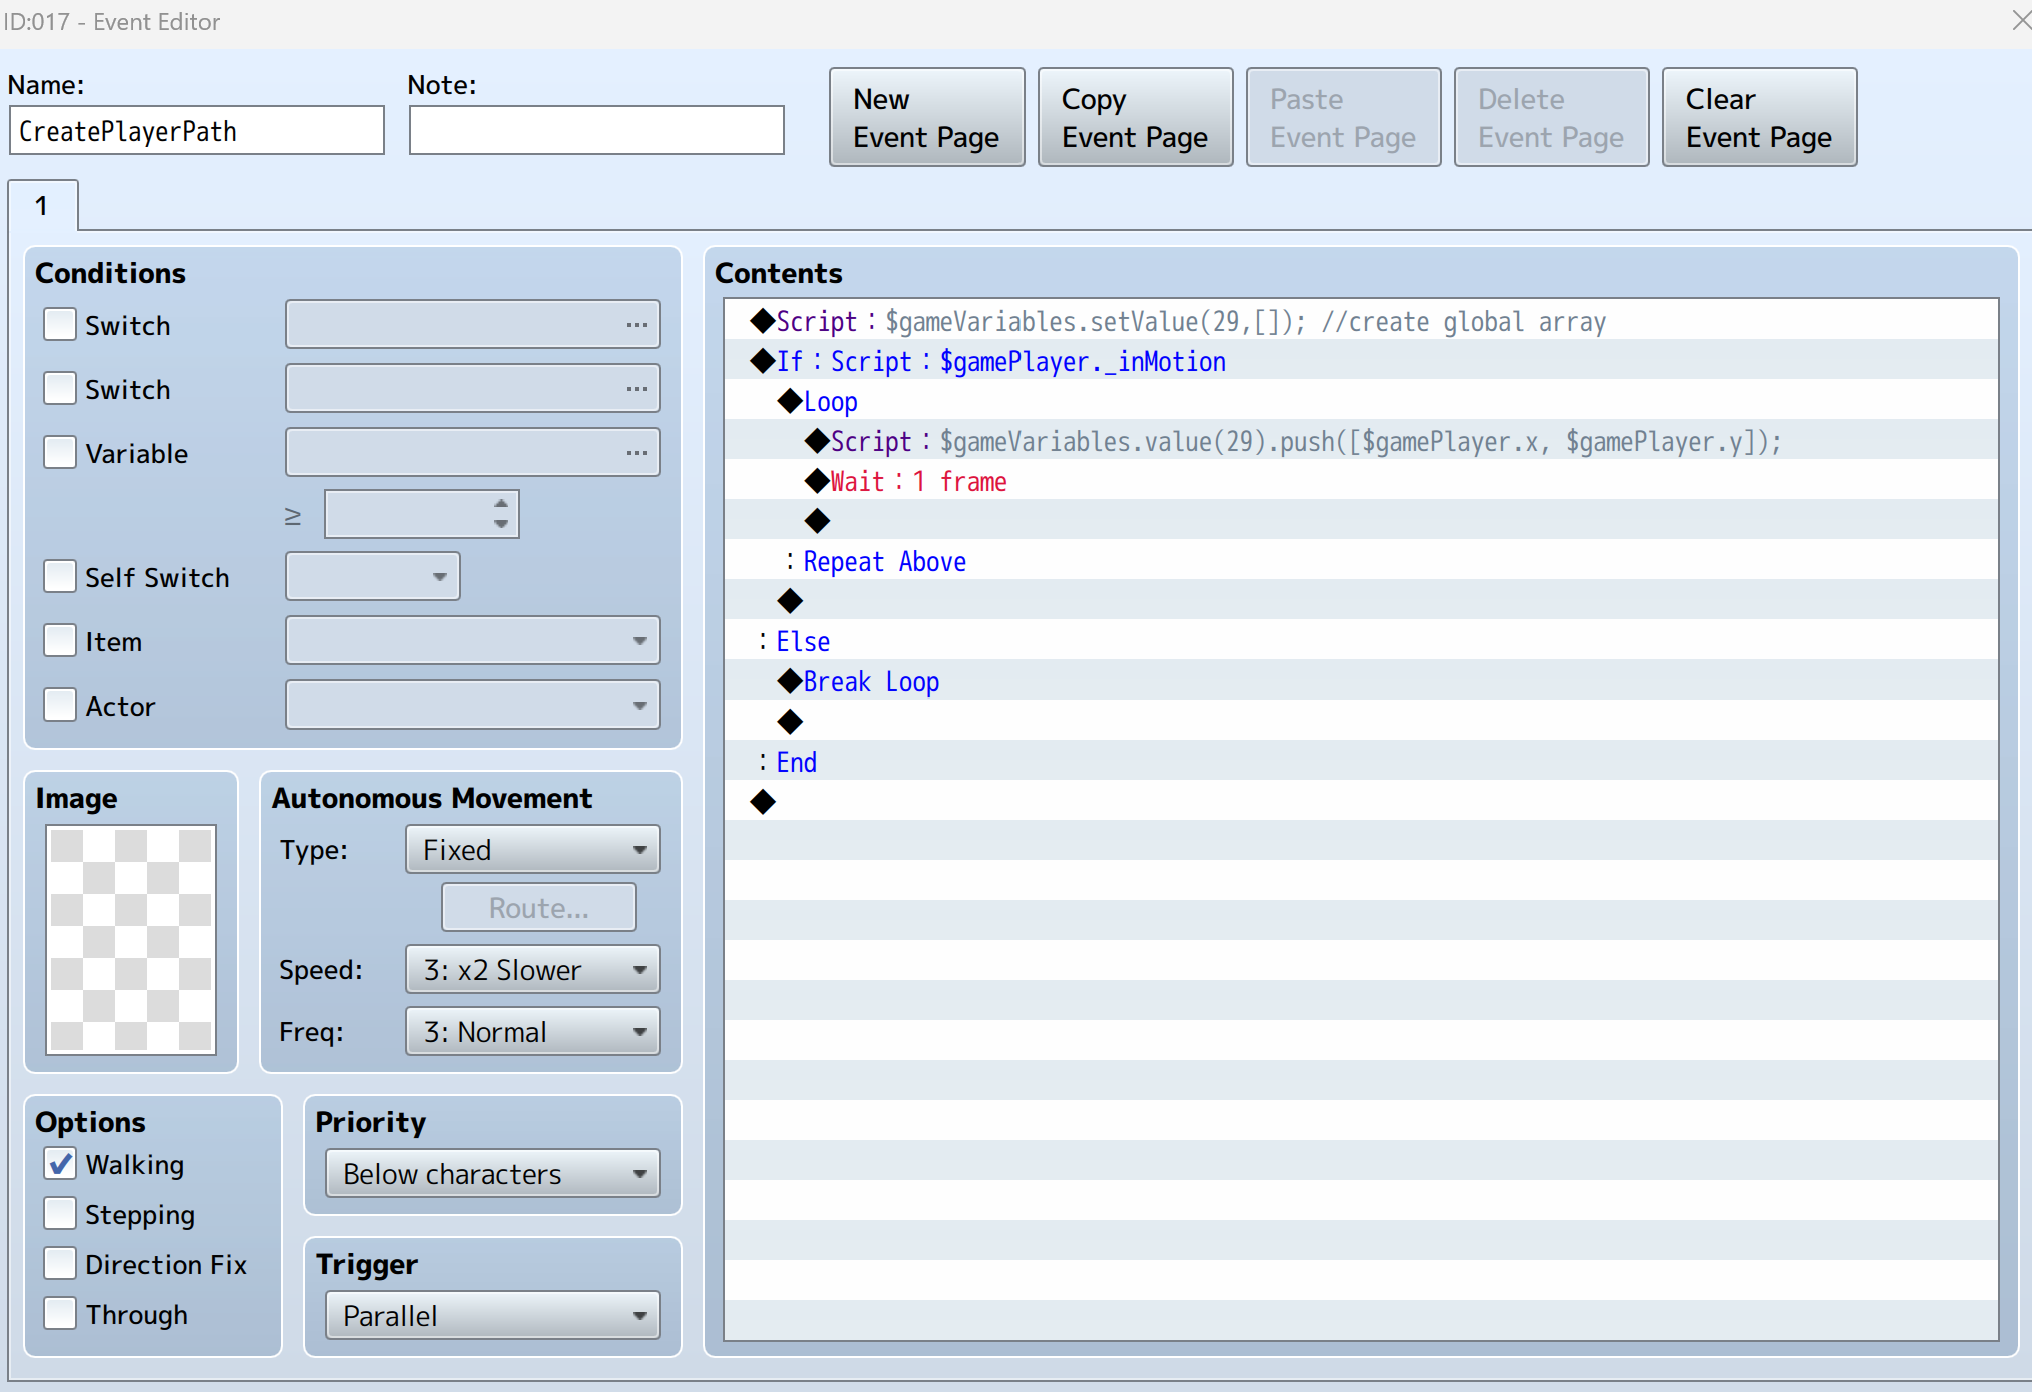Image resolution: width=2032 pixels, height=1392 pixels.
Task: Select the Else line
Action: coord(1361,641)
